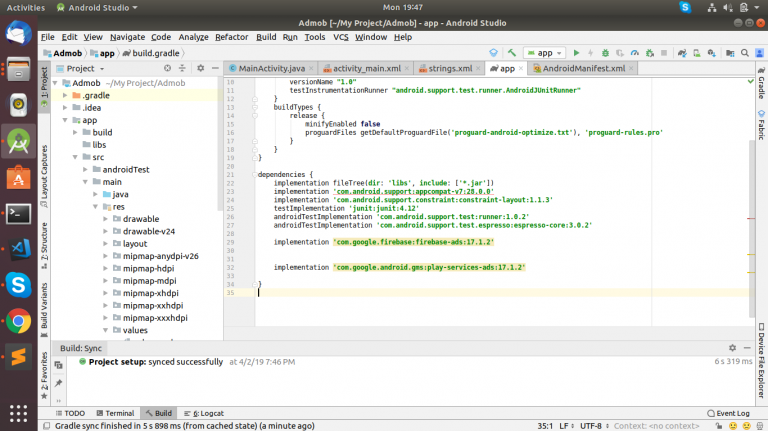The height and width of the screenshot is (431, 768).
Task: Expand the drawable folder
Action: [x=105, y=219]
